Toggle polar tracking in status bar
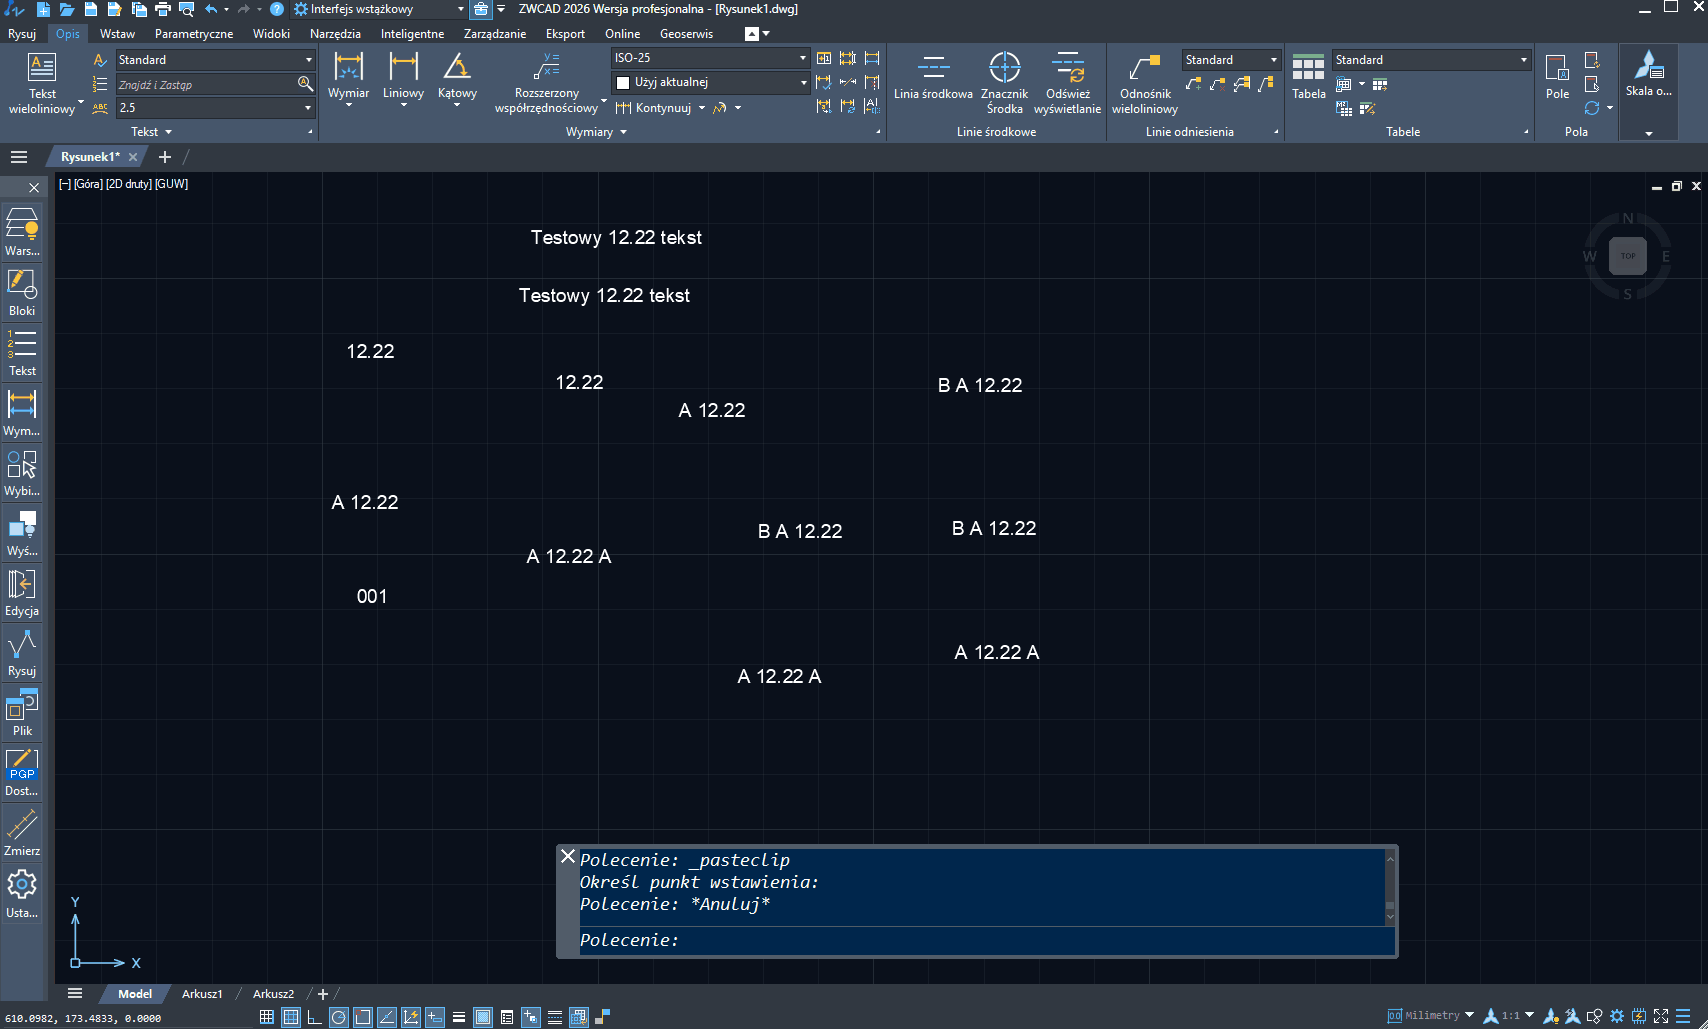Screen dimensions: 1708x1029 [339, 1017]
